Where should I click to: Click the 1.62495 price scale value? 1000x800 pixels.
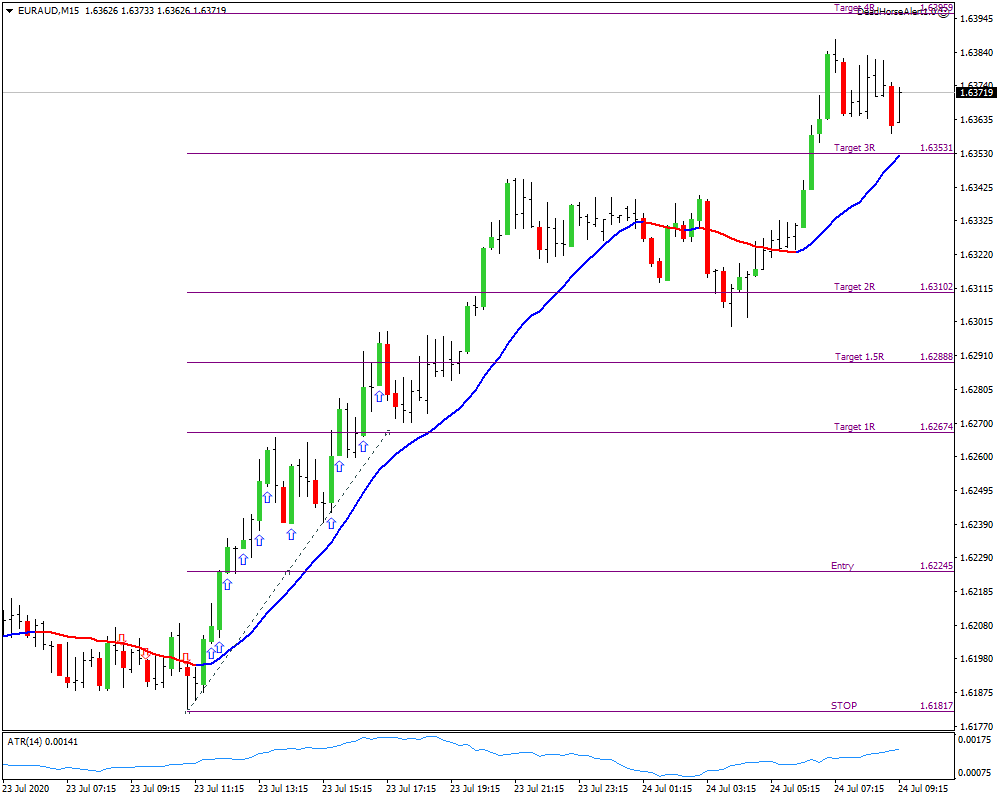(x=976, y=491)
